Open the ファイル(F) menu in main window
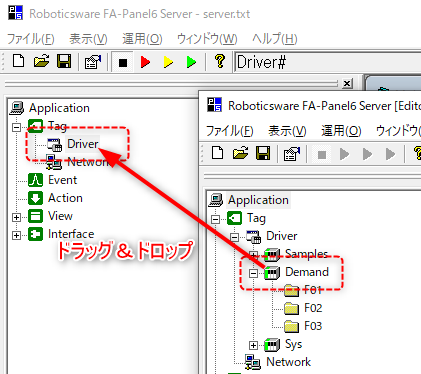The width and height of the screenshot is (421, 374). (30, 39)
